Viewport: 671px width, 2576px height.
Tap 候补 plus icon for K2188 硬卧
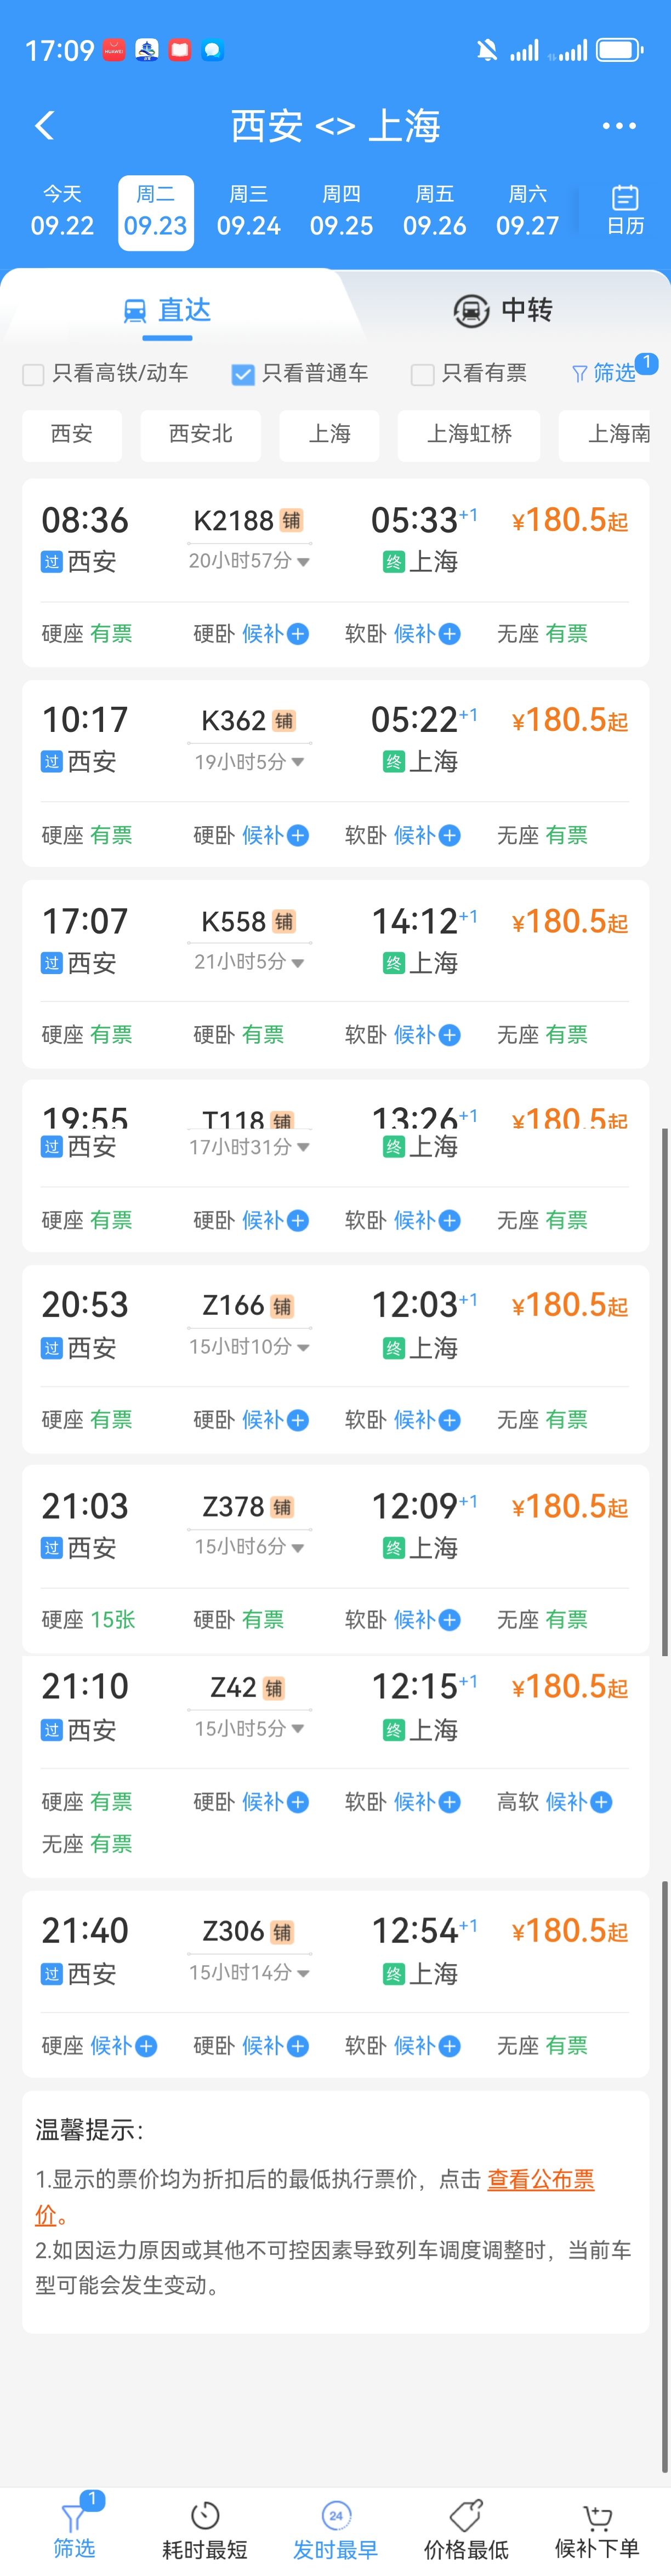point(298,633)
